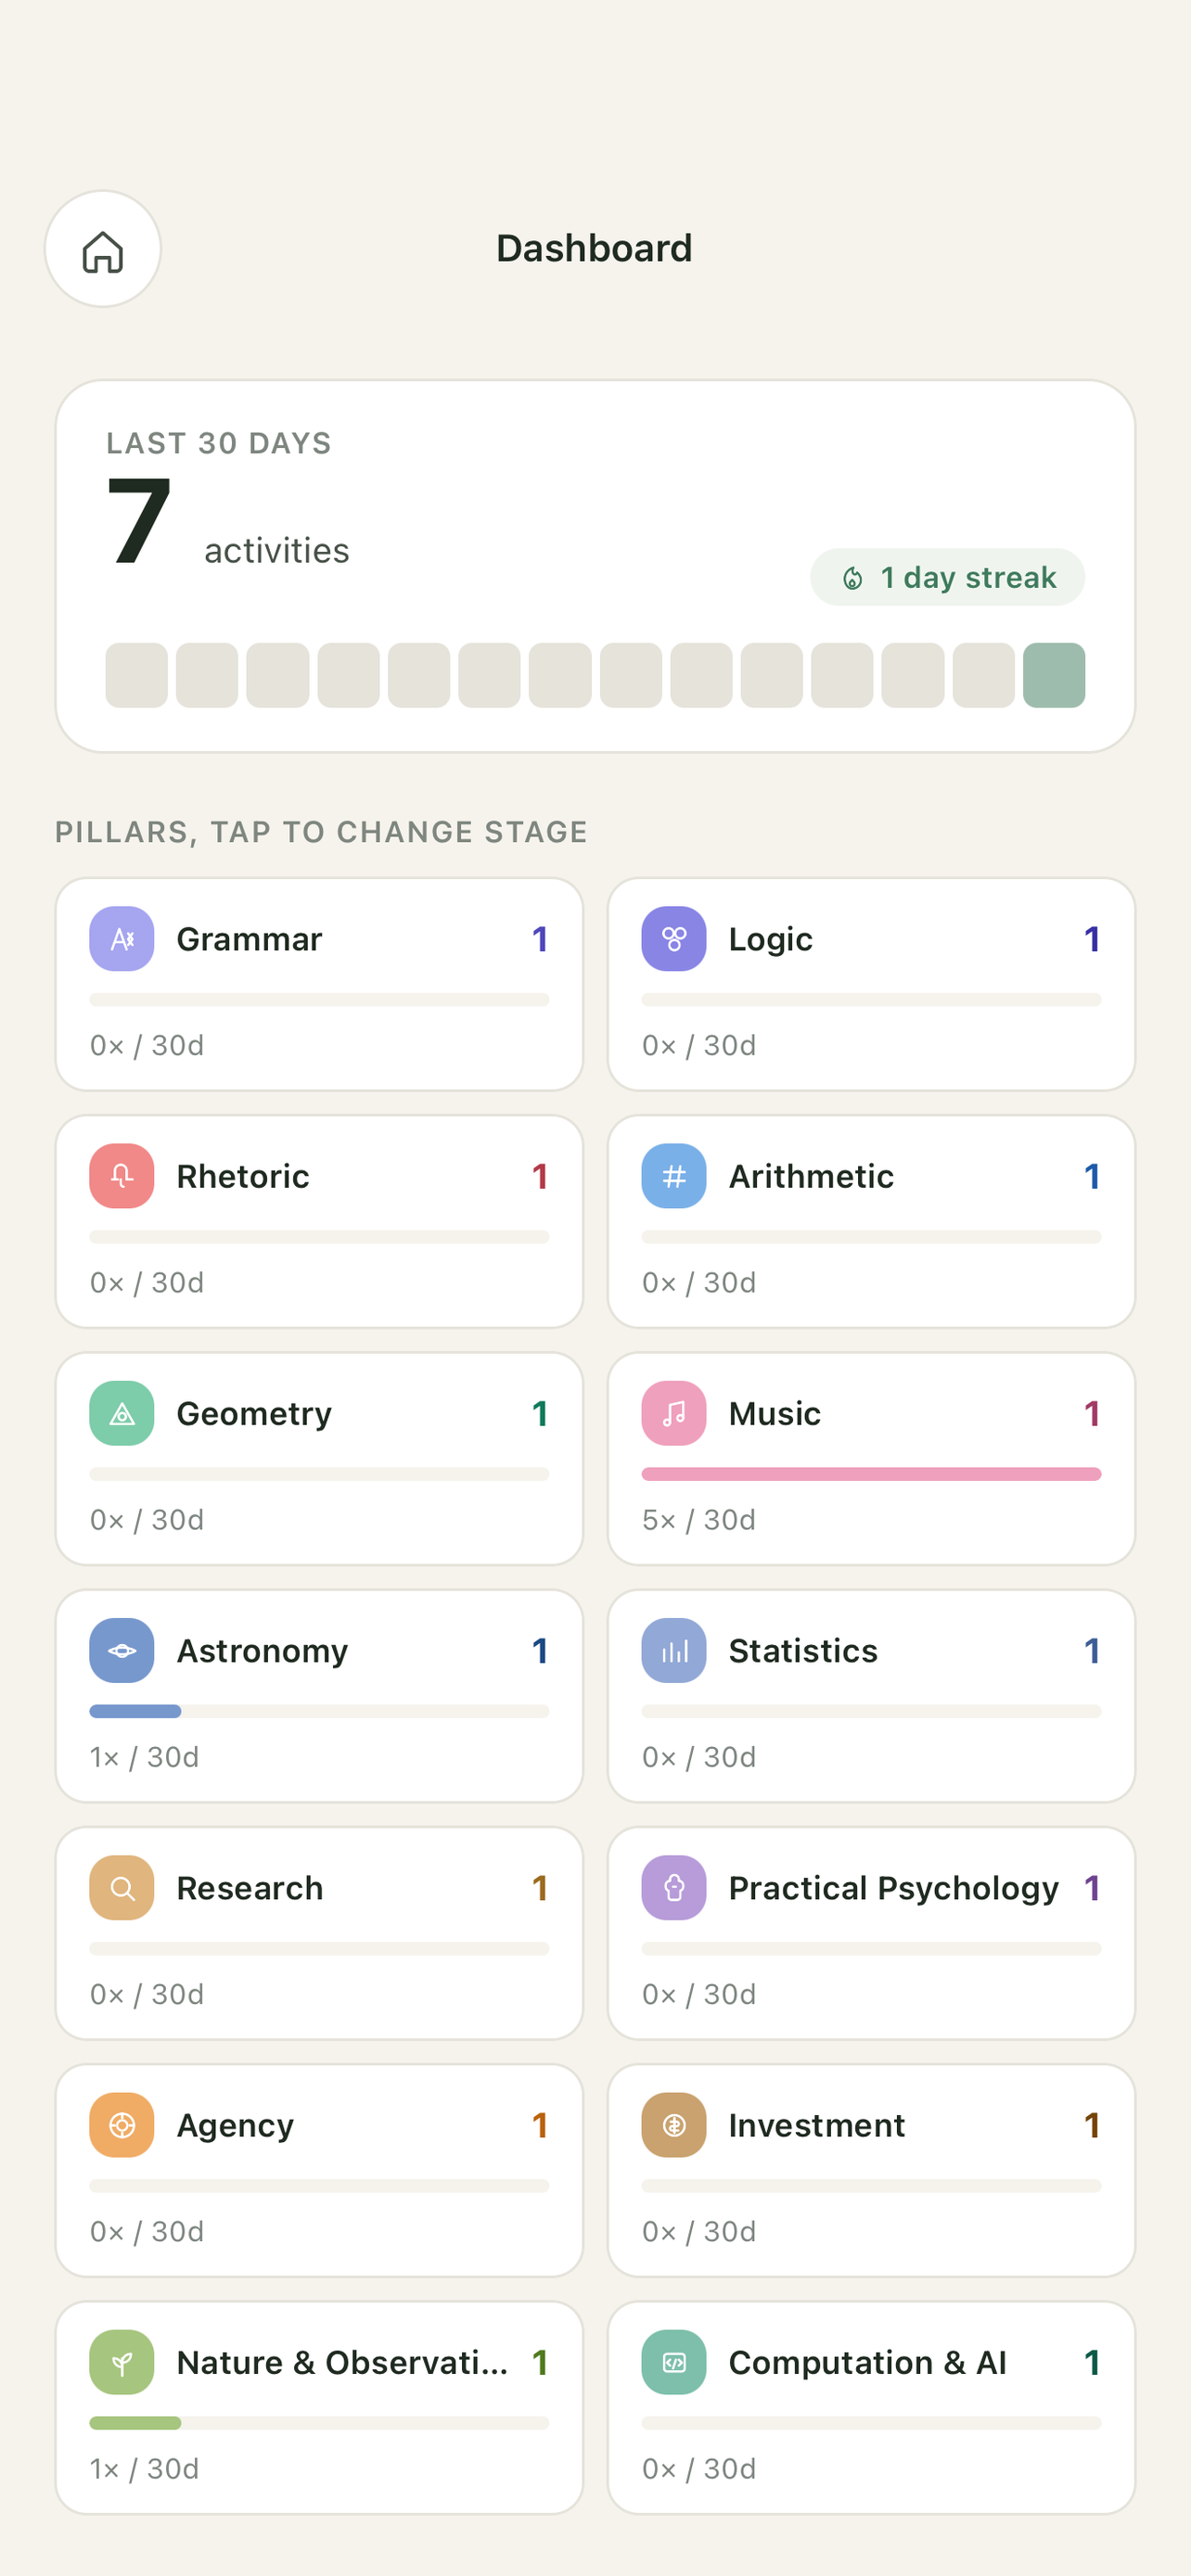Tap the home icon button
This screenshot has width=1191, height=2576.
coord(103,249)
